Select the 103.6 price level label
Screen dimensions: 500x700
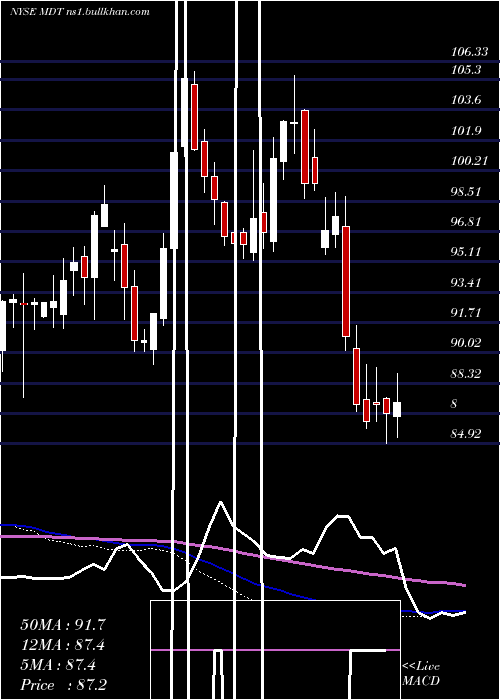[x=466, y=100]
